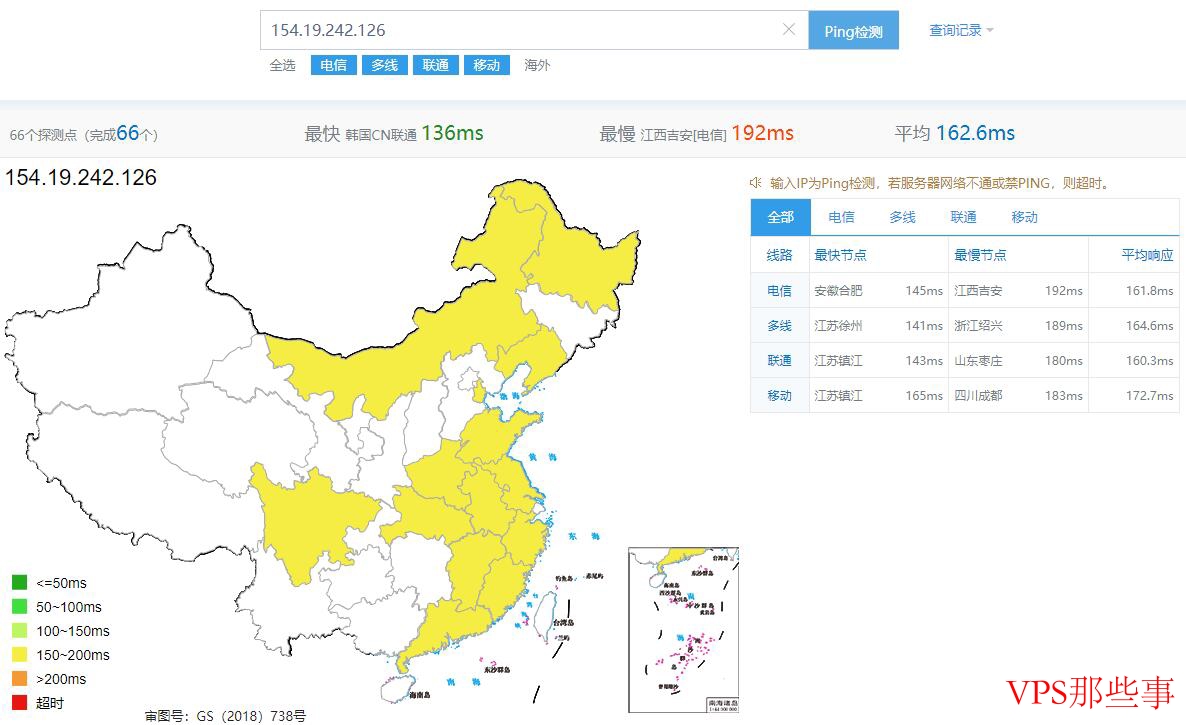Image resolution: width=1186 pixels, height=725 pixels.
Task: Click the 50~100ms legend swatch
Action: click(20, 606)
